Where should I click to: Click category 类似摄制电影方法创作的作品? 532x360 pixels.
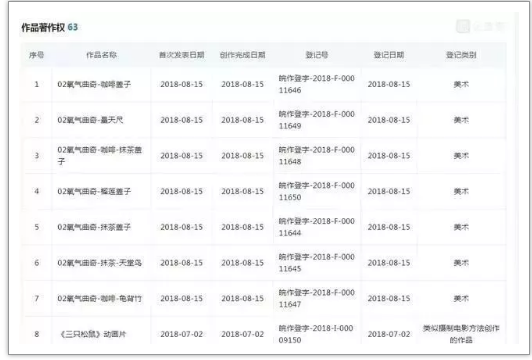(461, 334)
